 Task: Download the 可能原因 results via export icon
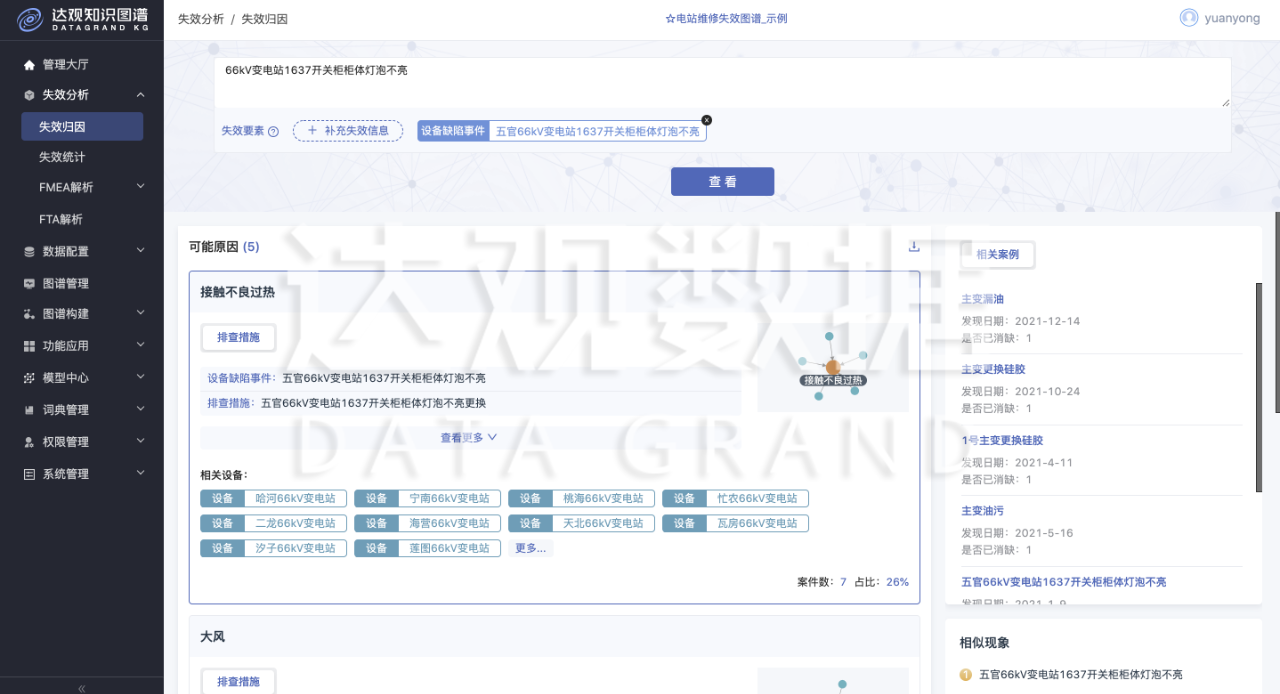click(x=914, y=247)
